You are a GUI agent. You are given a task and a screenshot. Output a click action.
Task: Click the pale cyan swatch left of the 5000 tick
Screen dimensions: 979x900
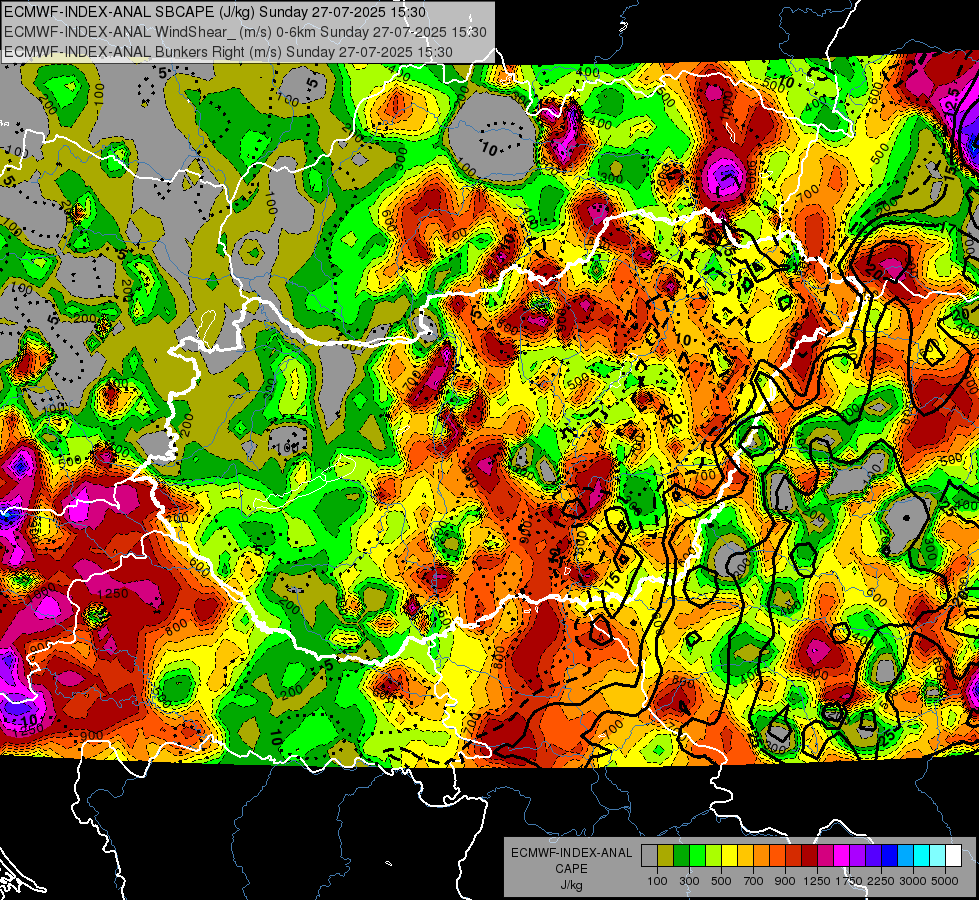pyautogui.click(x=938, y=856)
